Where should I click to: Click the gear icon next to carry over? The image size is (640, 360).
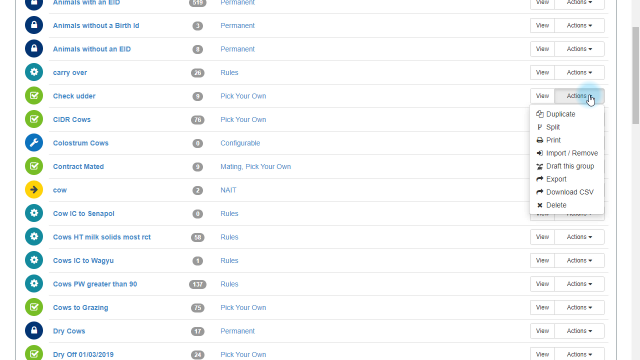click(x=34, y=72)
